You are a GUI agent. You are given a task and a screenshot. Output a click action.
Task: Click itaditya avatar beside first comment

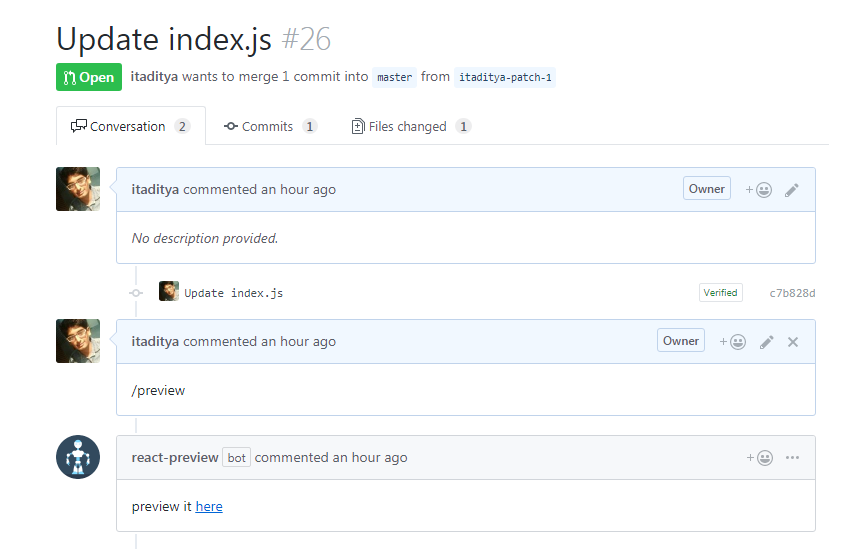click(78, 189)
